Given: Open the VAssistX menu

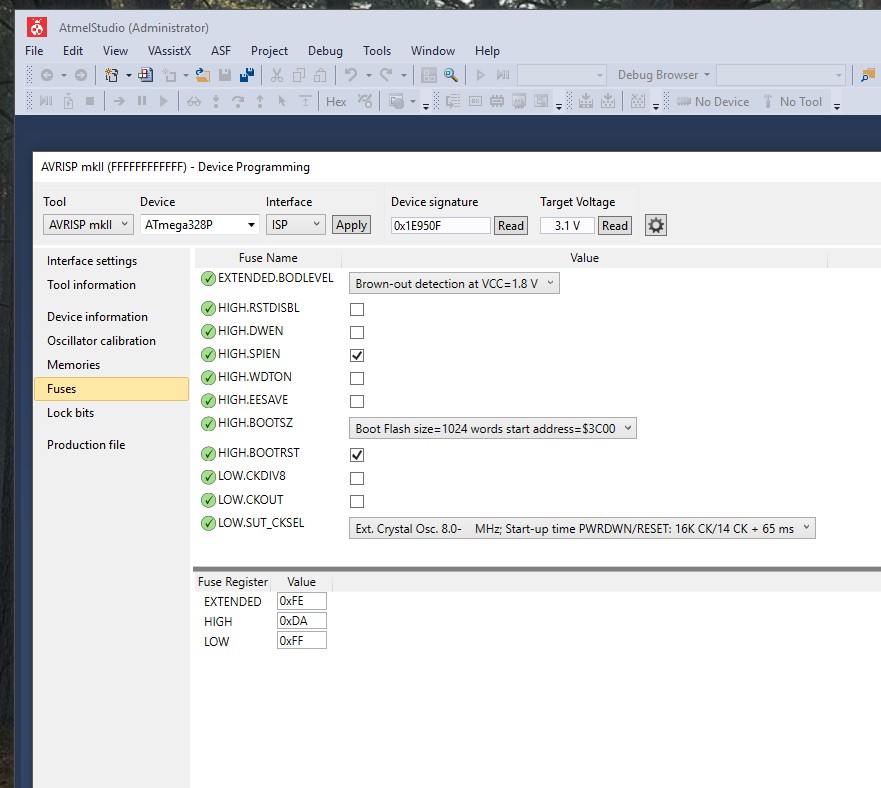Looking at the screenshot, I should point(169,51).
